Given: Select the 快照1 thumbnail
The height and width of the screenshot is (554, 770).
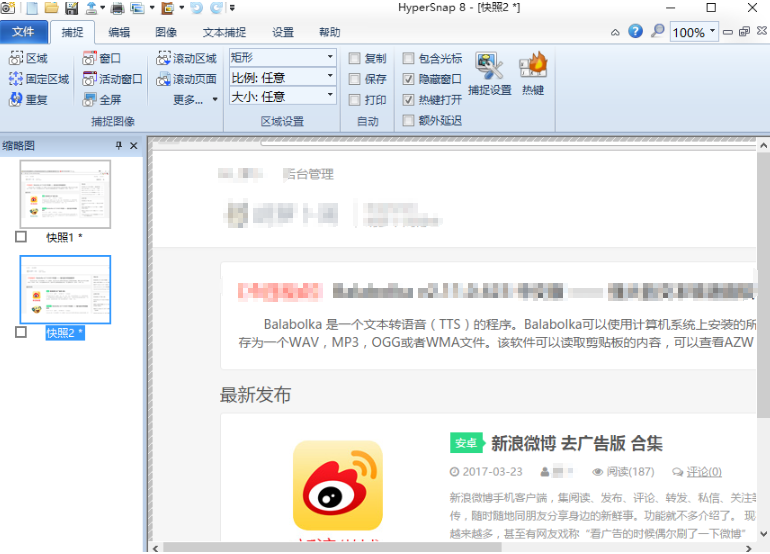Looking at the screenshot, I should pyautogui.click(x=65, y=194).
